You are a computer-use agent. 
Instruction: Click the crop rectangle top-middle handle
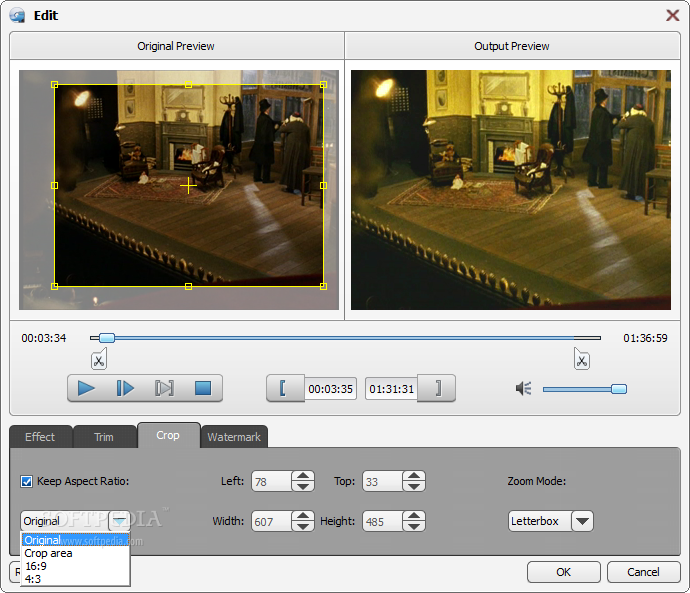click(188, 84)
